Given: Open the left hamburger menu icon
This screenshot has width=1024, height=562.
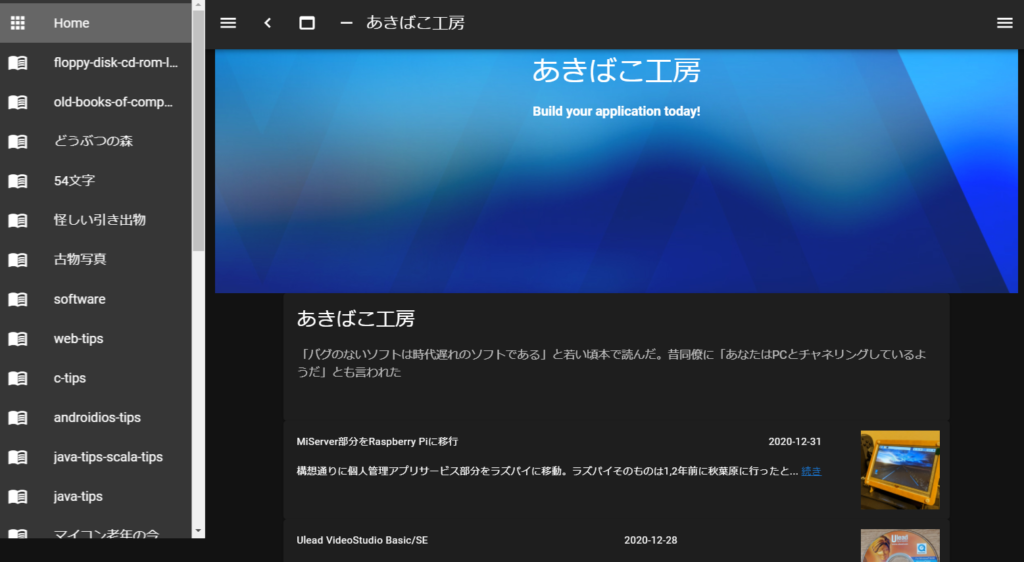Looking at the screenshot, I should (228, 23).
